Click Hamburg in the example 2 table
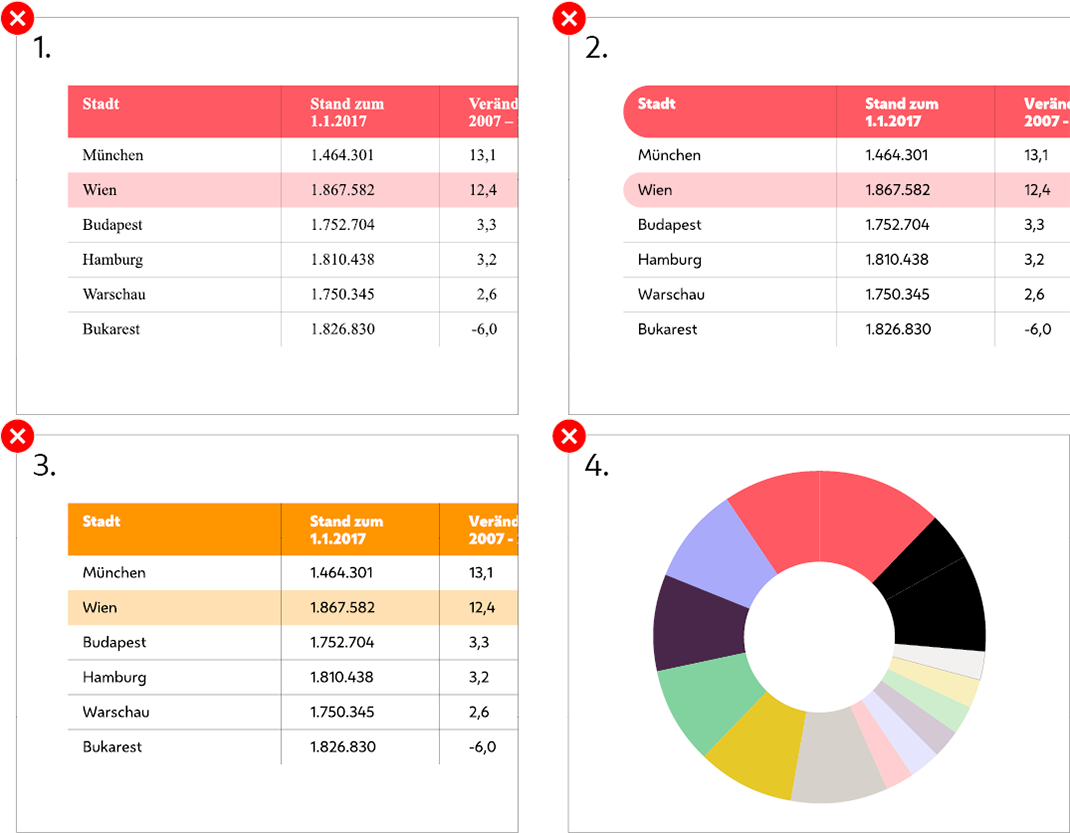Image resolution: width=1070 pixels, height=833 pixels. [x=669, y=260]
